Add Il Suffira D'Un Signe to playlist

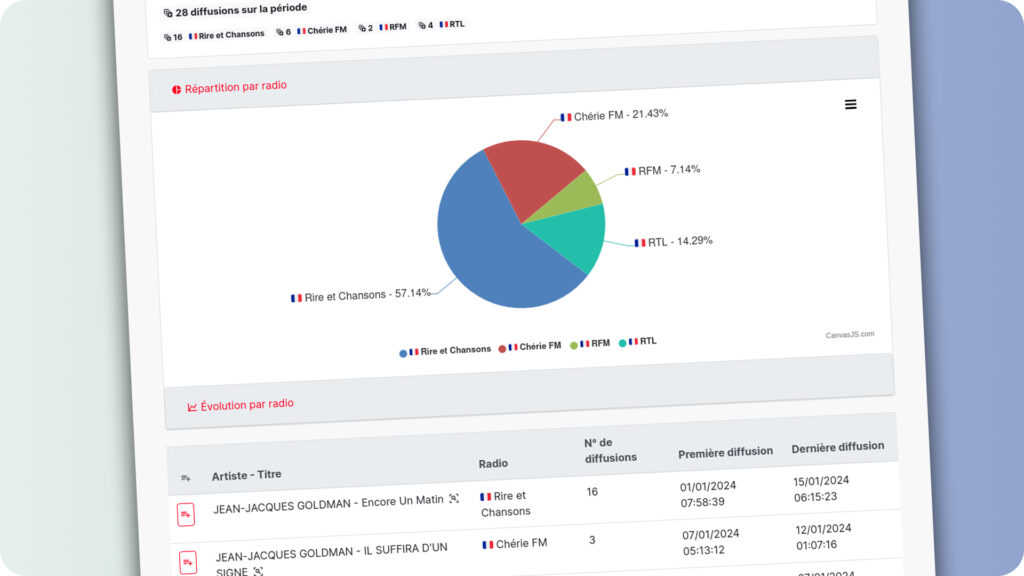click(188, 562)
